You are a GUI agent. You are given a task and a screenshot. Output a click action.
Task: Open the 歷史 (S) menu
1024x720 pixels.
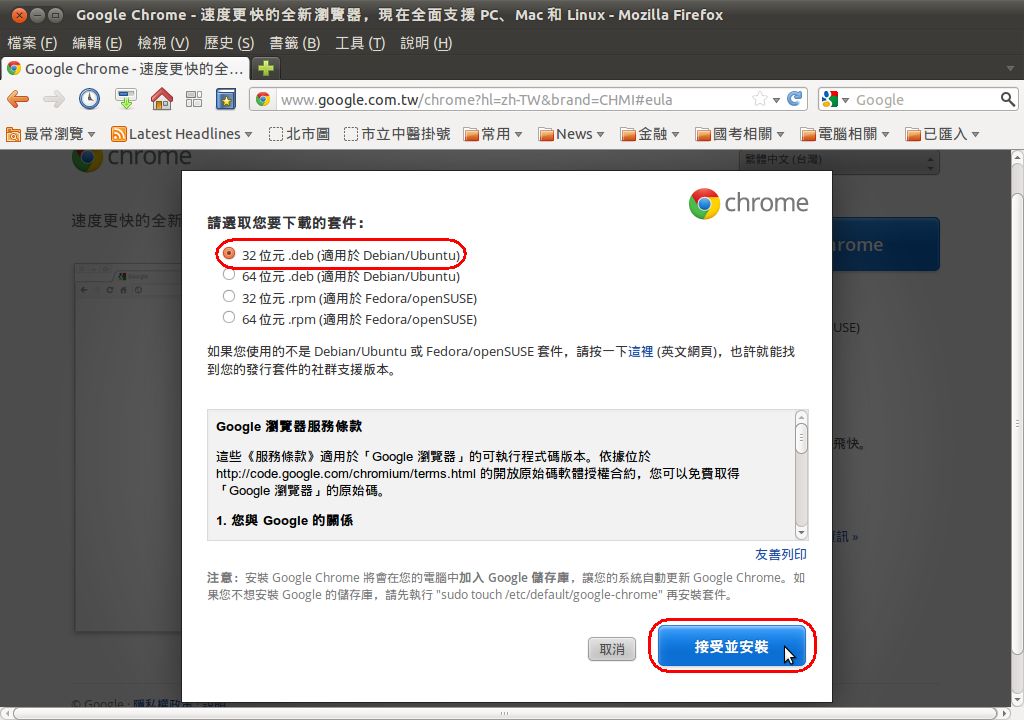pyautogui.click(x=229, y=43)
